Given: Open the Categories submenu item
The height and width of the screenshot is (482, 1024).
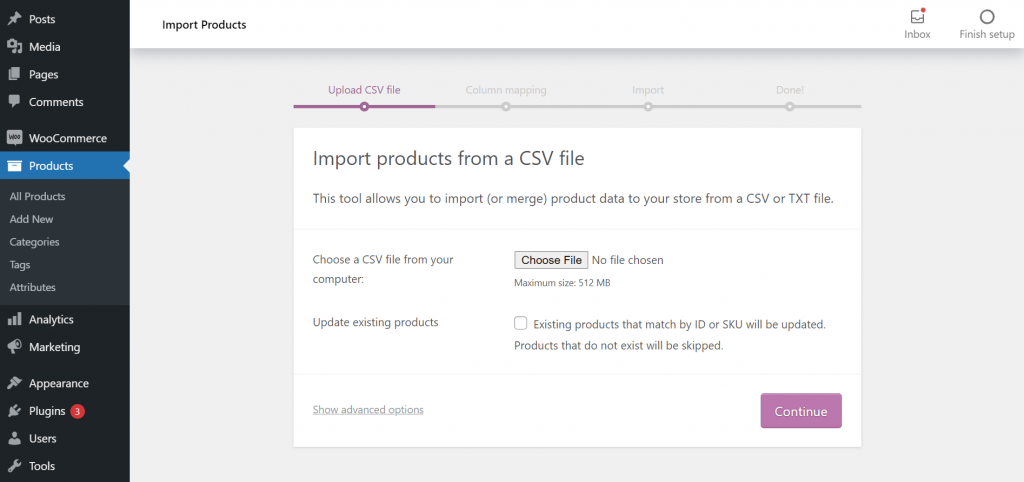Looking at the screenshot, I should point(34,242).
